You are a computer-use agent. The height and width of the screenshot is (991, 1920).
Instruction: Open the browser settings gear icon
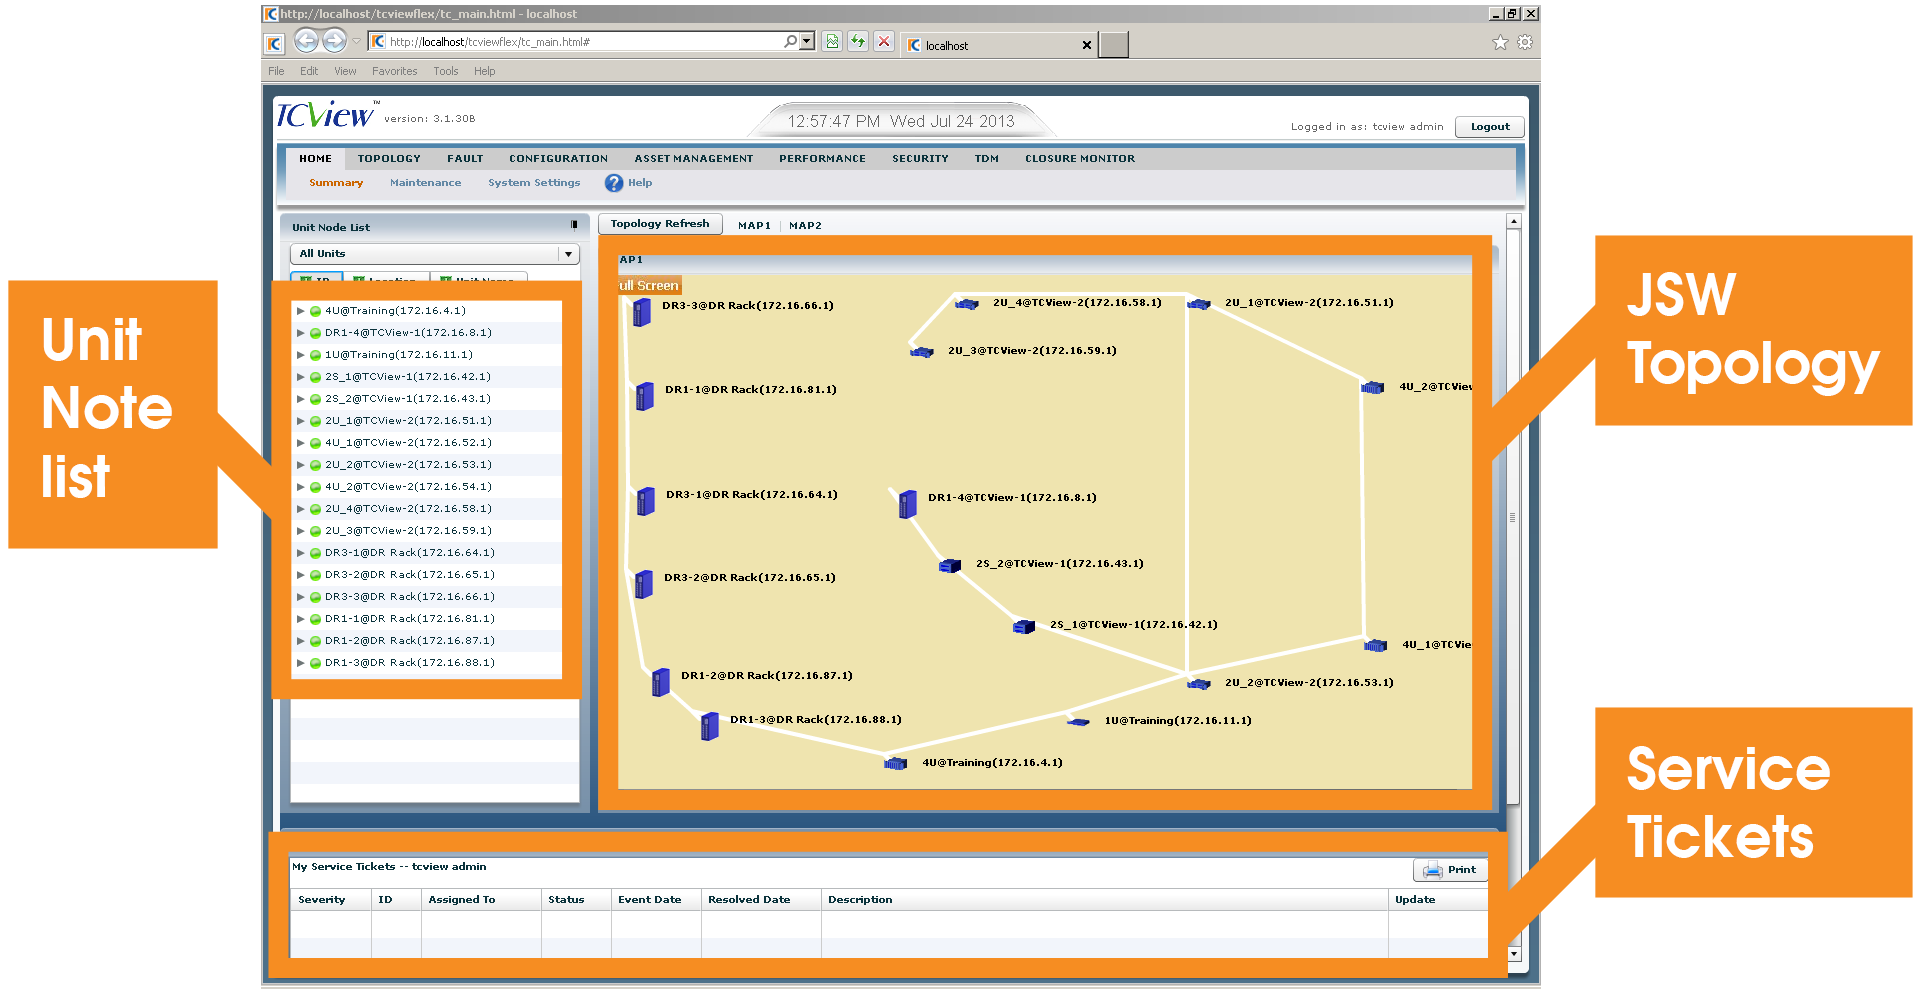tap(1525, 42)
